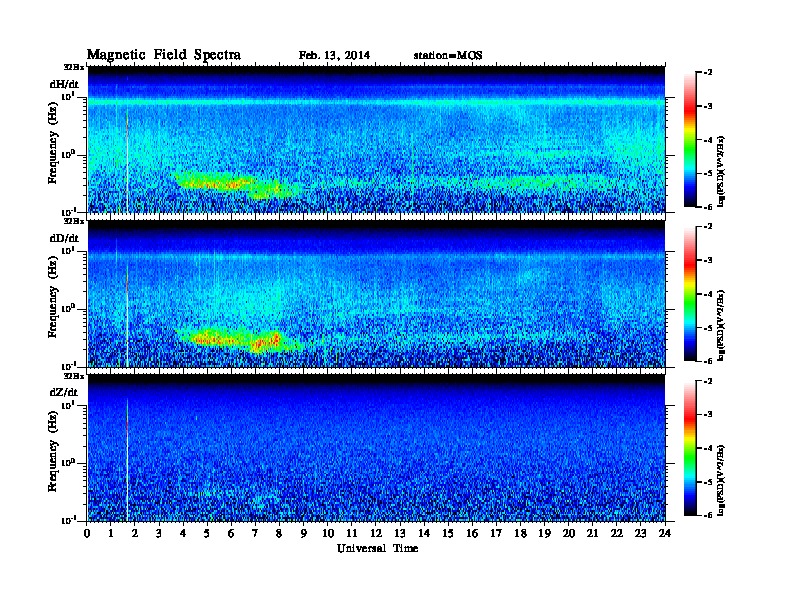Viewport: 792px width, 612px height.
Task: Click the dD/dt spectrogram panel
Action: [x=376, y=293]
